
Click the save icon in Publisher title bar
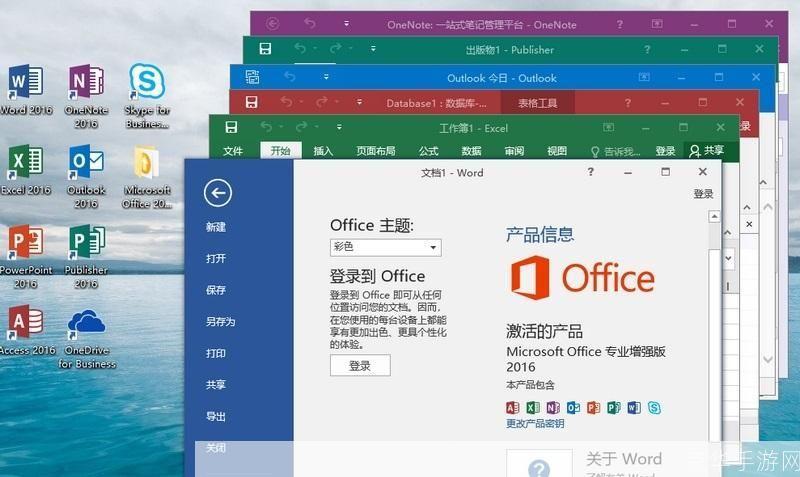[x=265, y=49]
